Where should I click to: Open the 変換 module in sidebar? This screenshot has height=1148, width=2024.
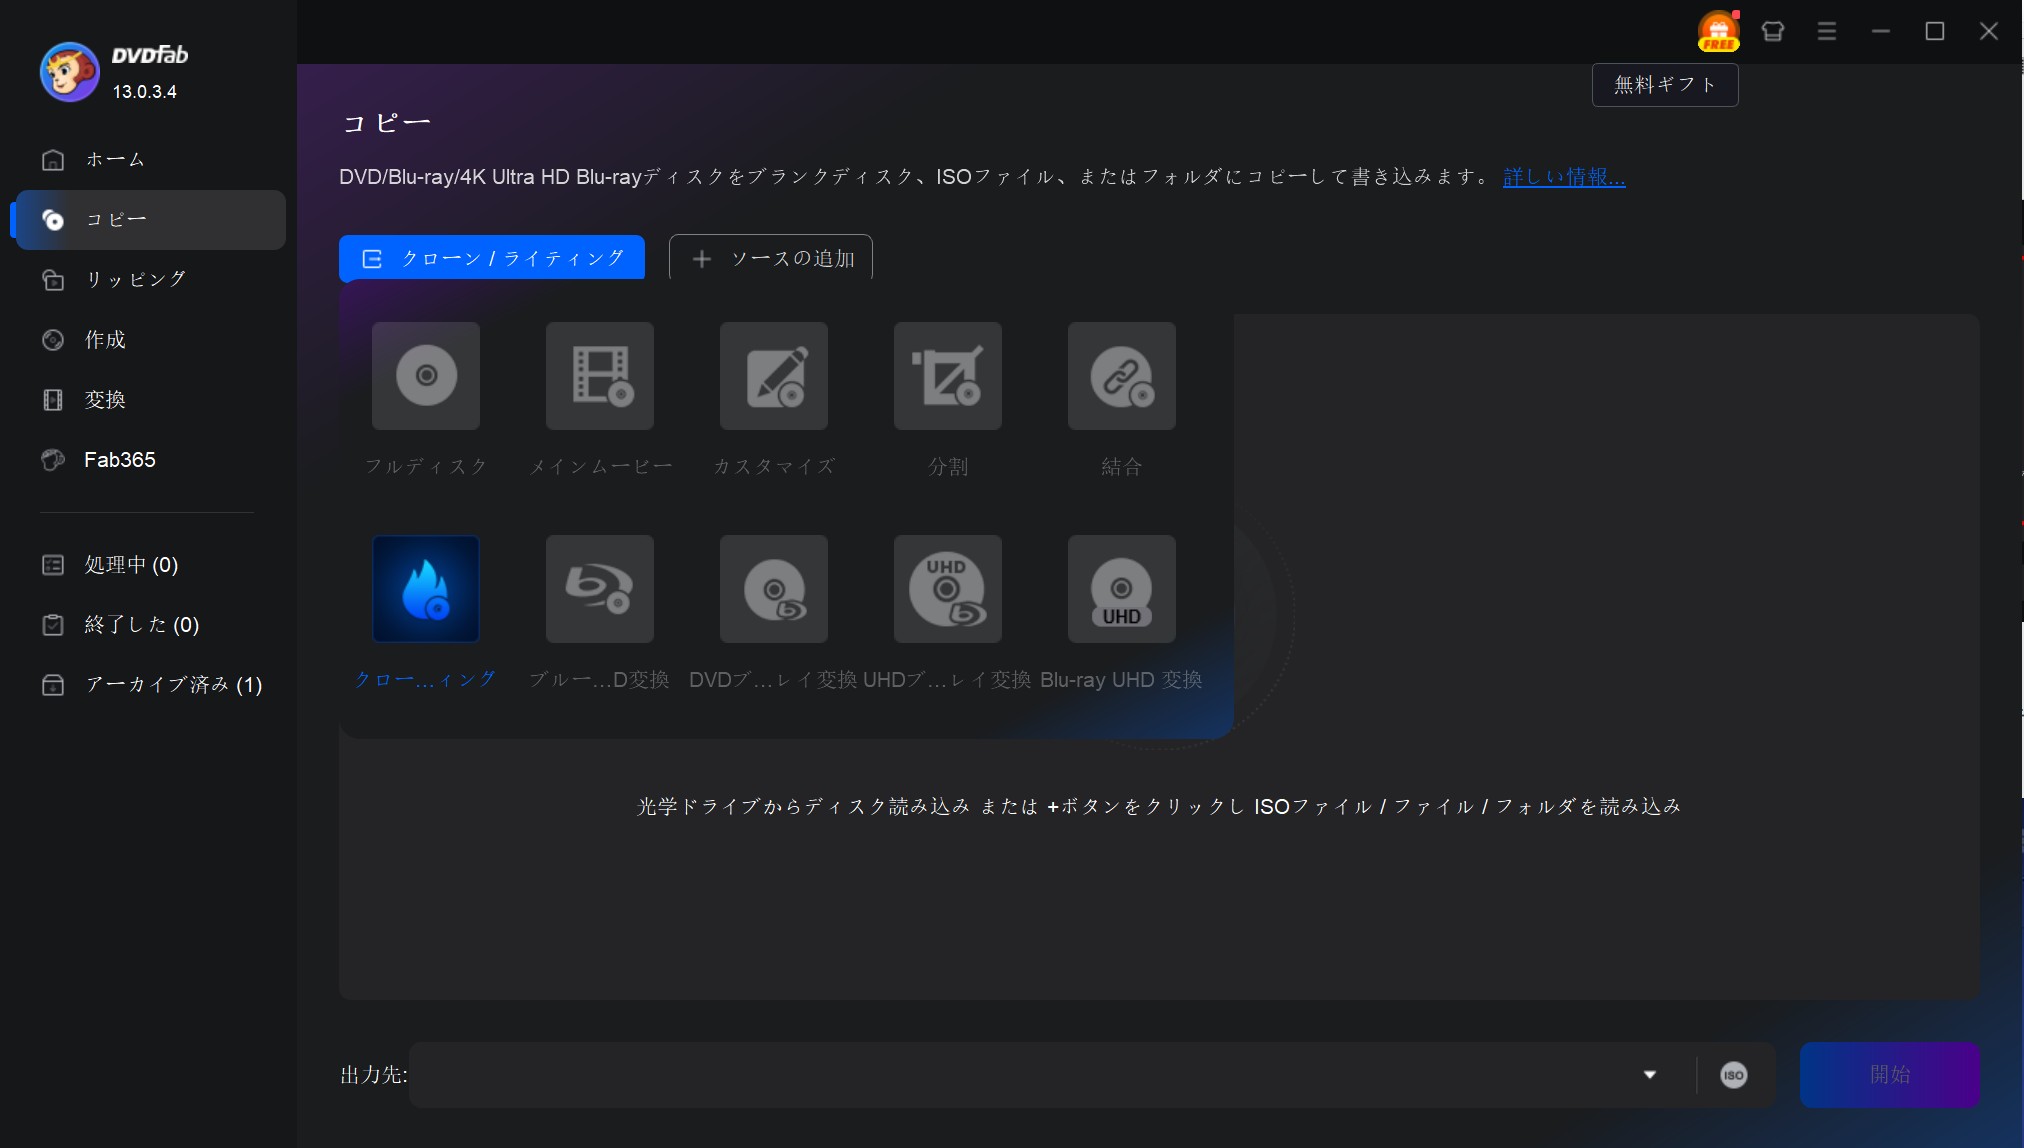[150, 400]
